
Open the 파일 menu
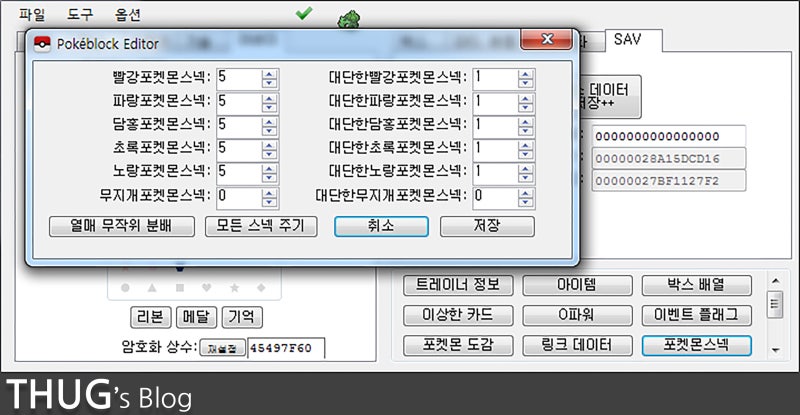32,15
